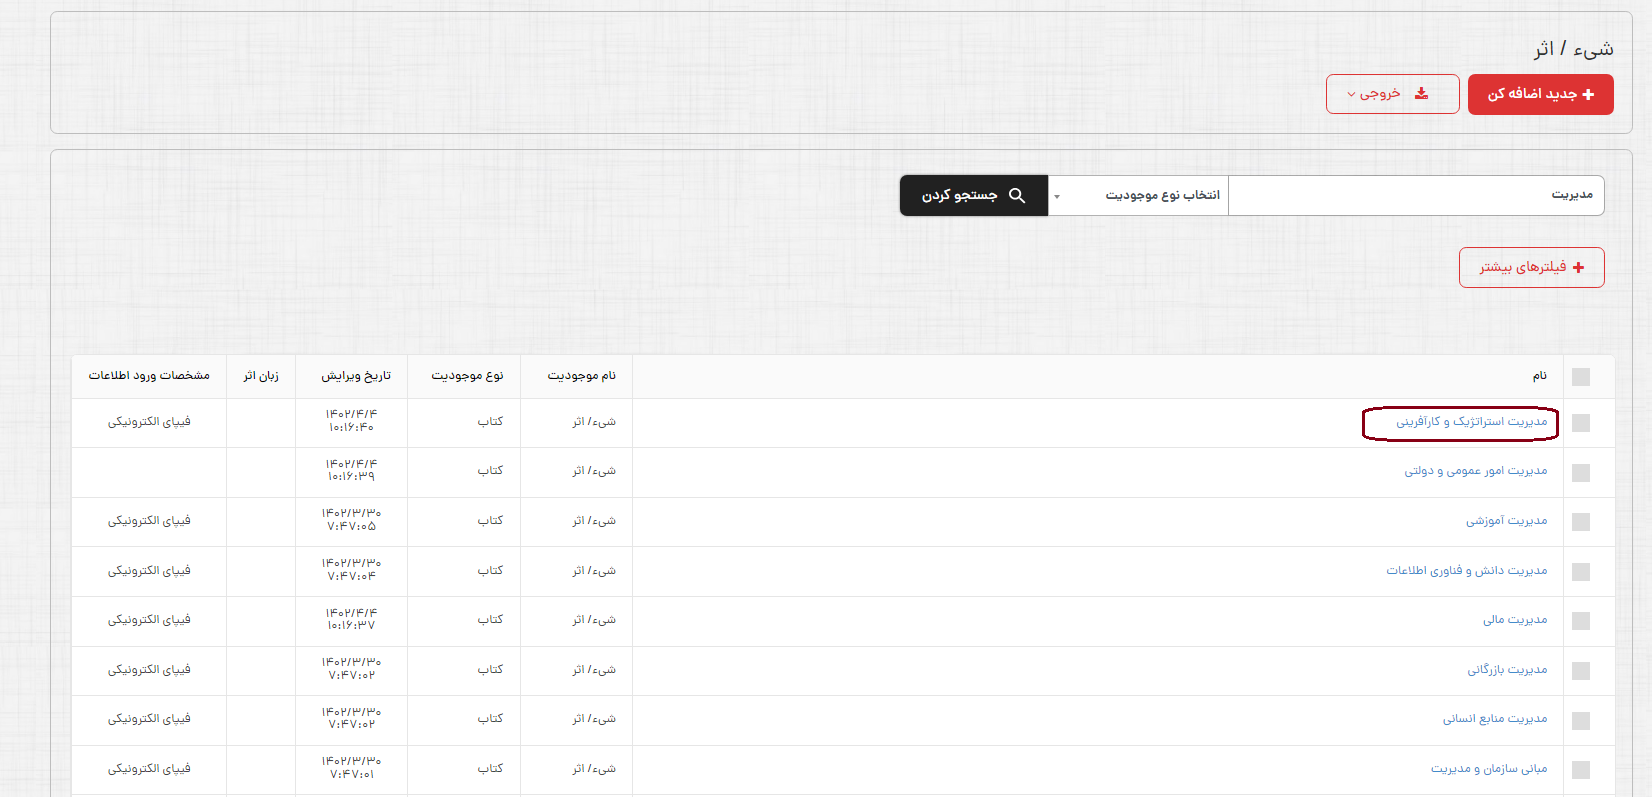Click the download icon in the خروجی button
This screenshot has height=812, width=1652.
1421,94
